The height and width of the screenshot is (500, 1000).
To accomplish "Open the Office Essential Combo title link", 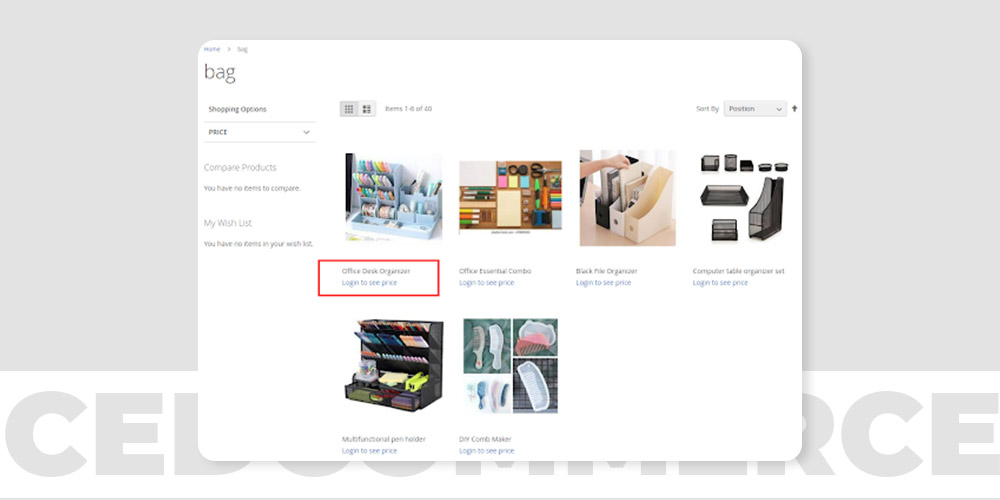I will (495, 271).
